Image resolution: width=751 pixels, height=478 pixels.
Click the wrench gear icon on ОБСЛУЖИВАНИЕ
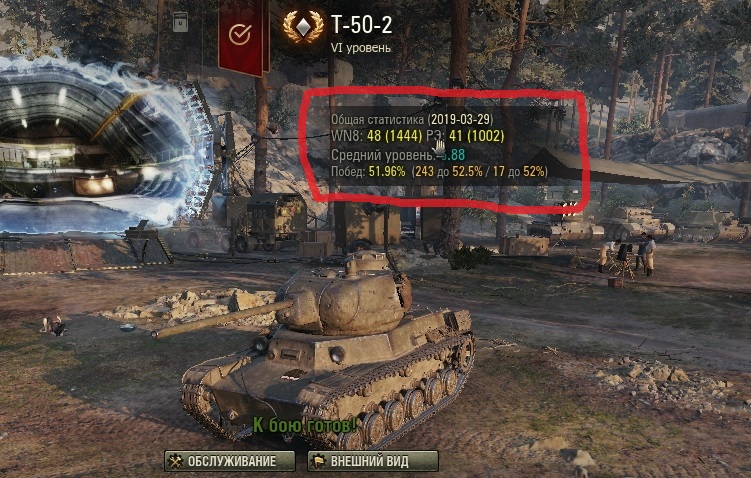pos(176,461)
